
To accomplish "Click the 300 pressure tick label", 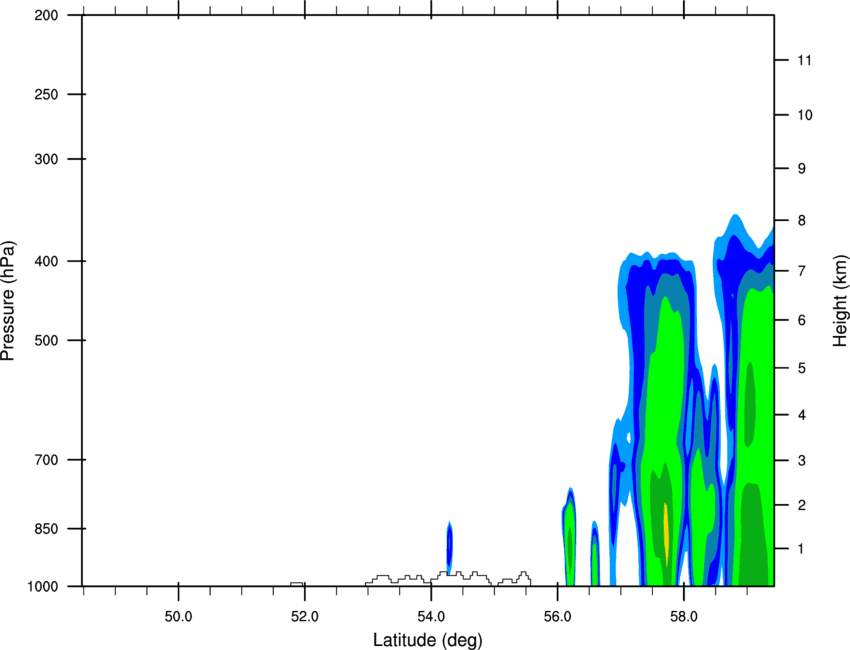I will (46, 159).
